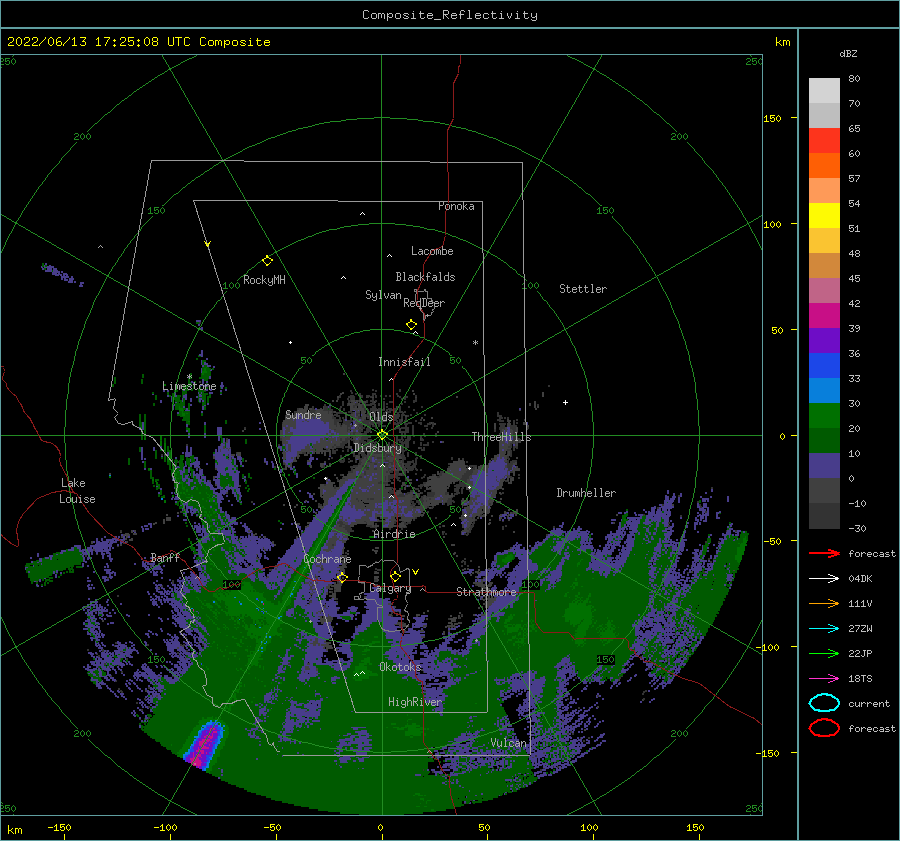The height and width of the screenshot is (841, 900).
Task: Click yellow diamond marker near Cochrane
Action: pyautogui.click(x=342, y=577)
